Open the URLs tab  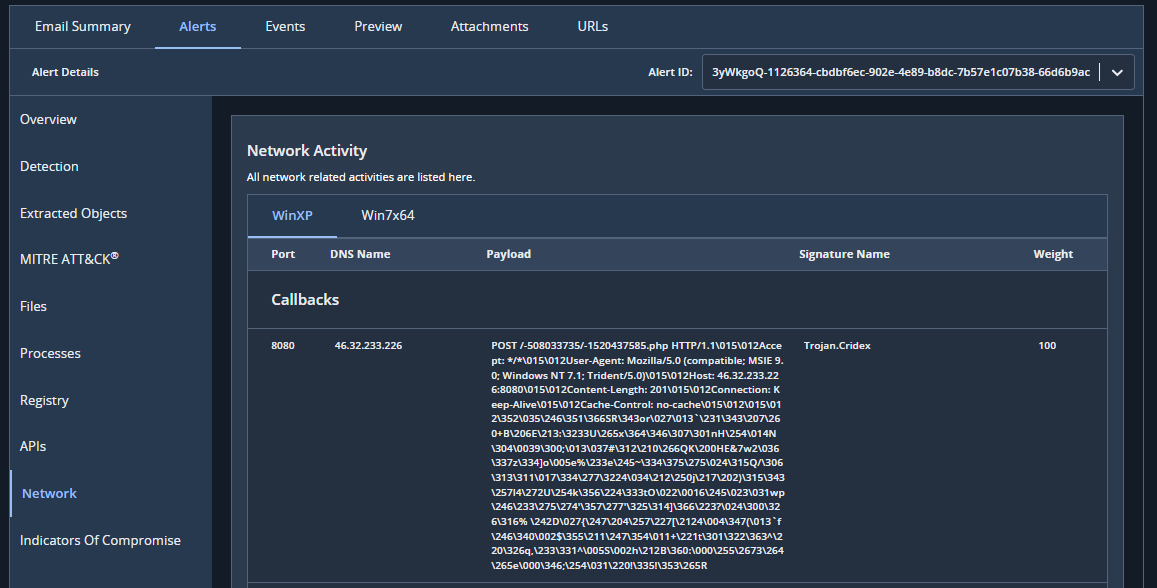click(593, 27)
